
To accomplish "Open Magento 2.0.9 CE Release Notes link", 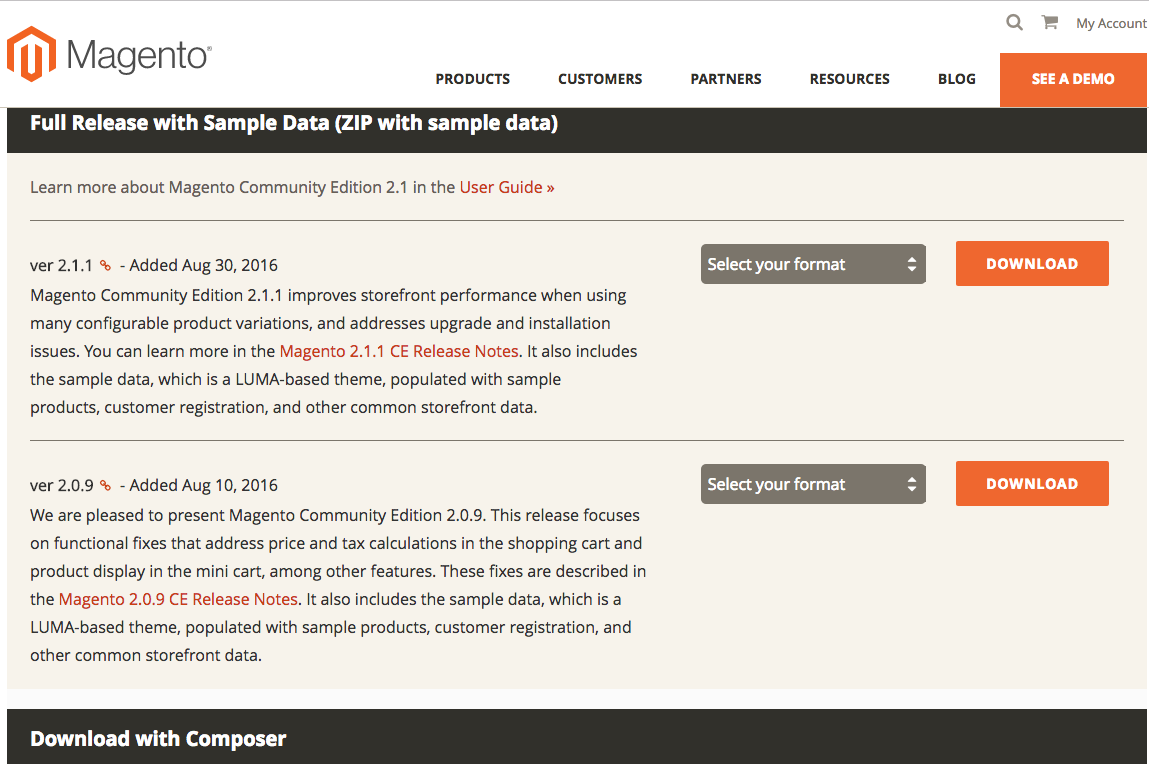I will click(178, 599).
